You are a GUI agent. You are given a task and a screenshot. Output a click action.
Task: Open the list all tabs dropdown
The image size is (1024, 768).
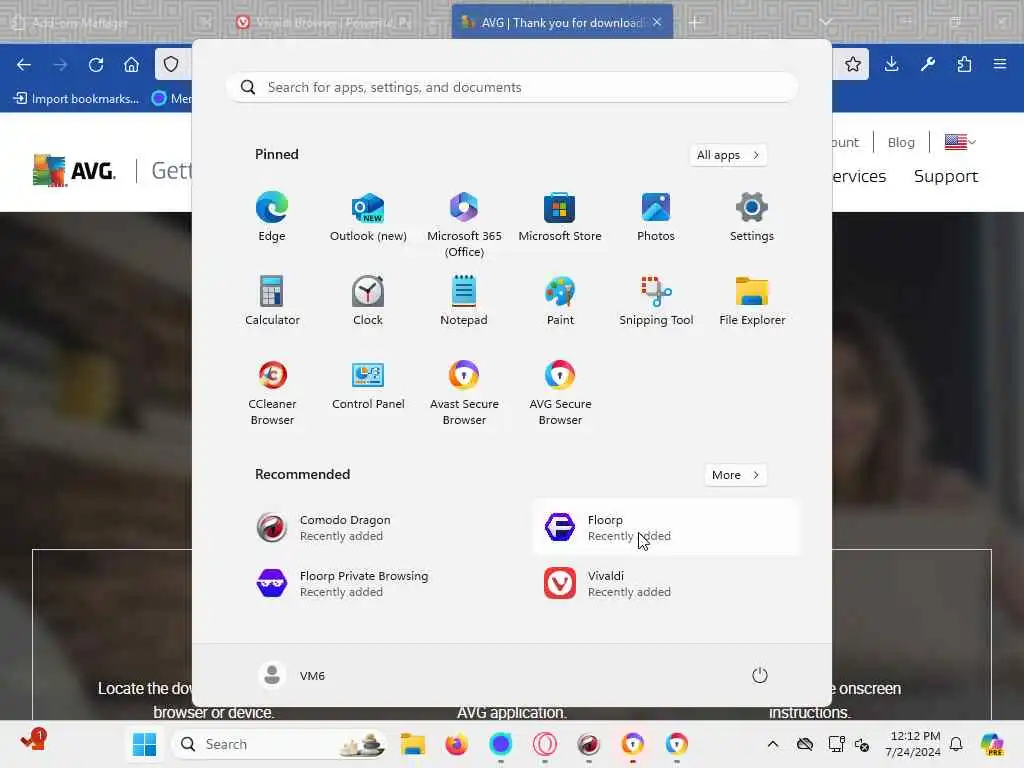(825, 22)
